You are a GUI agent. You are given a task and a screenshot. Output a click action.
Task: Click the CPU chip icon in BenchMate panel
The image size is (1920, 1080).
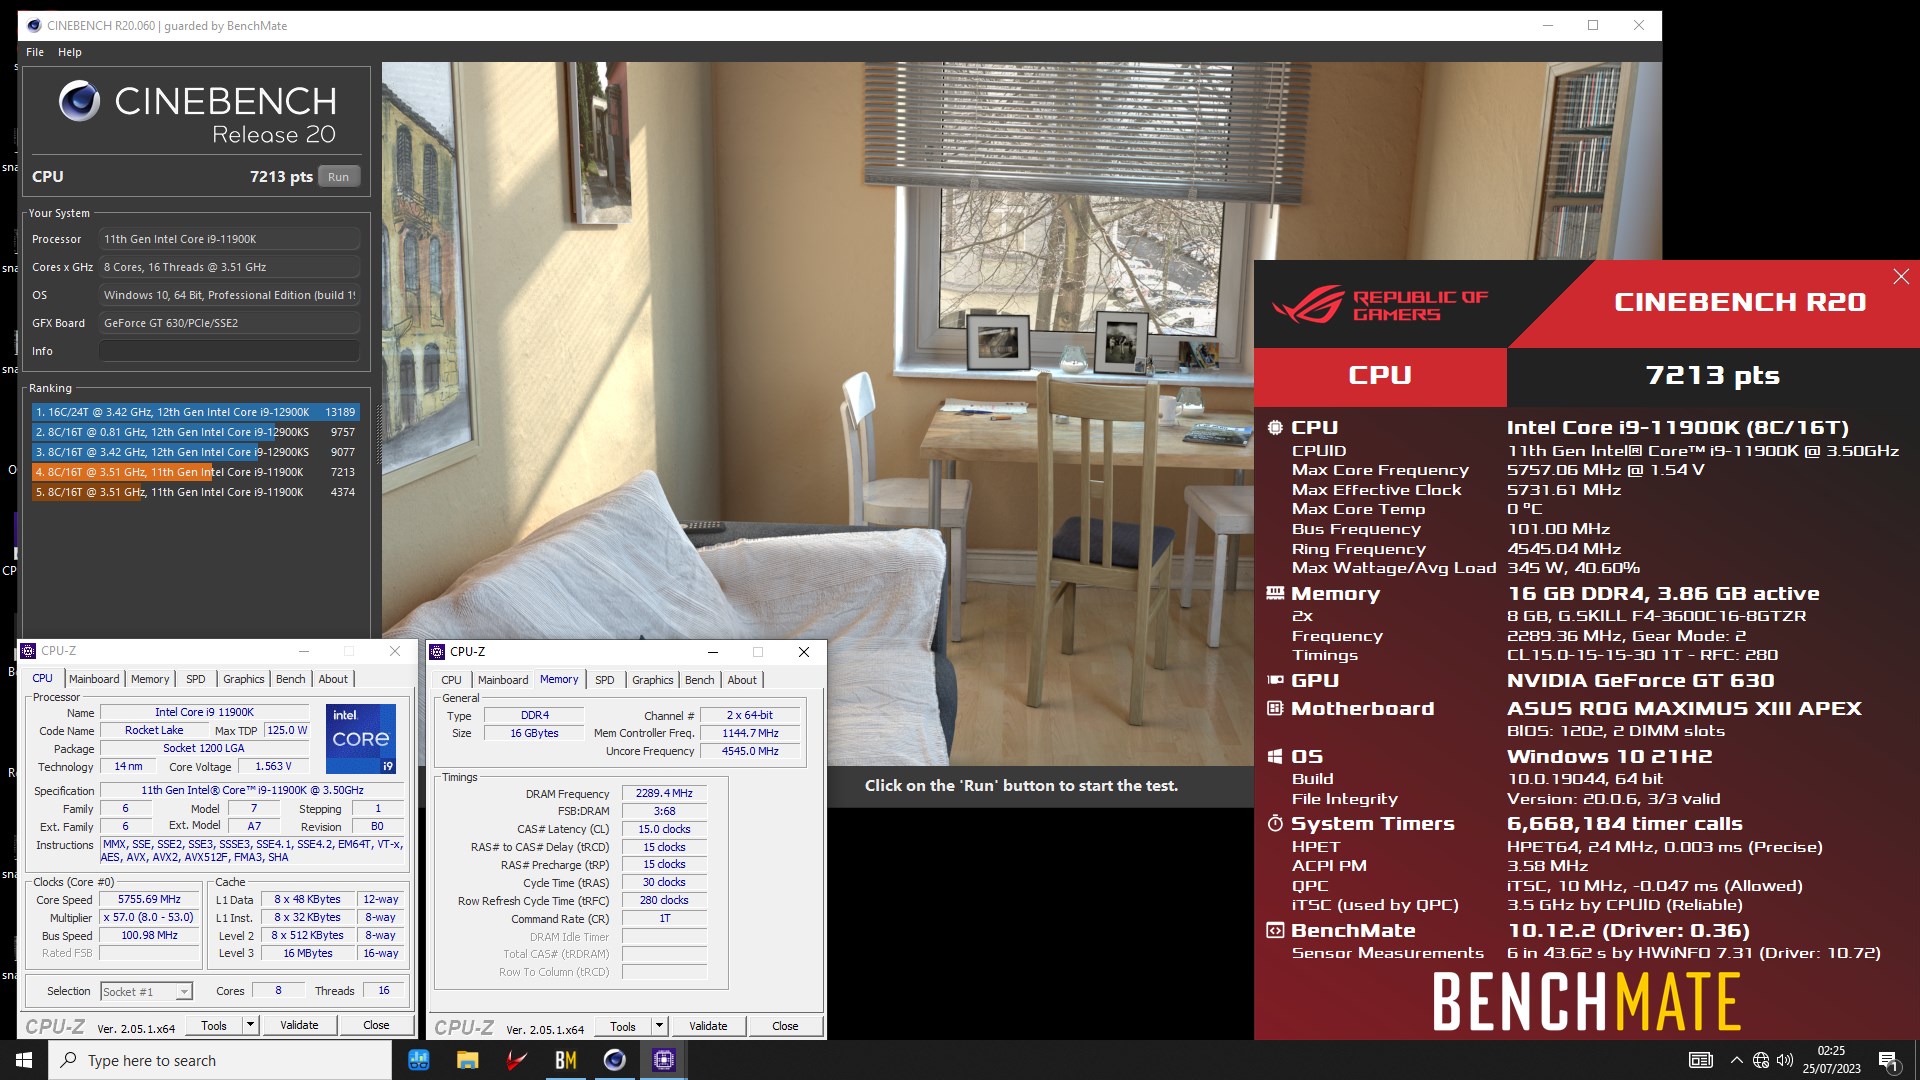point(1275,428)
